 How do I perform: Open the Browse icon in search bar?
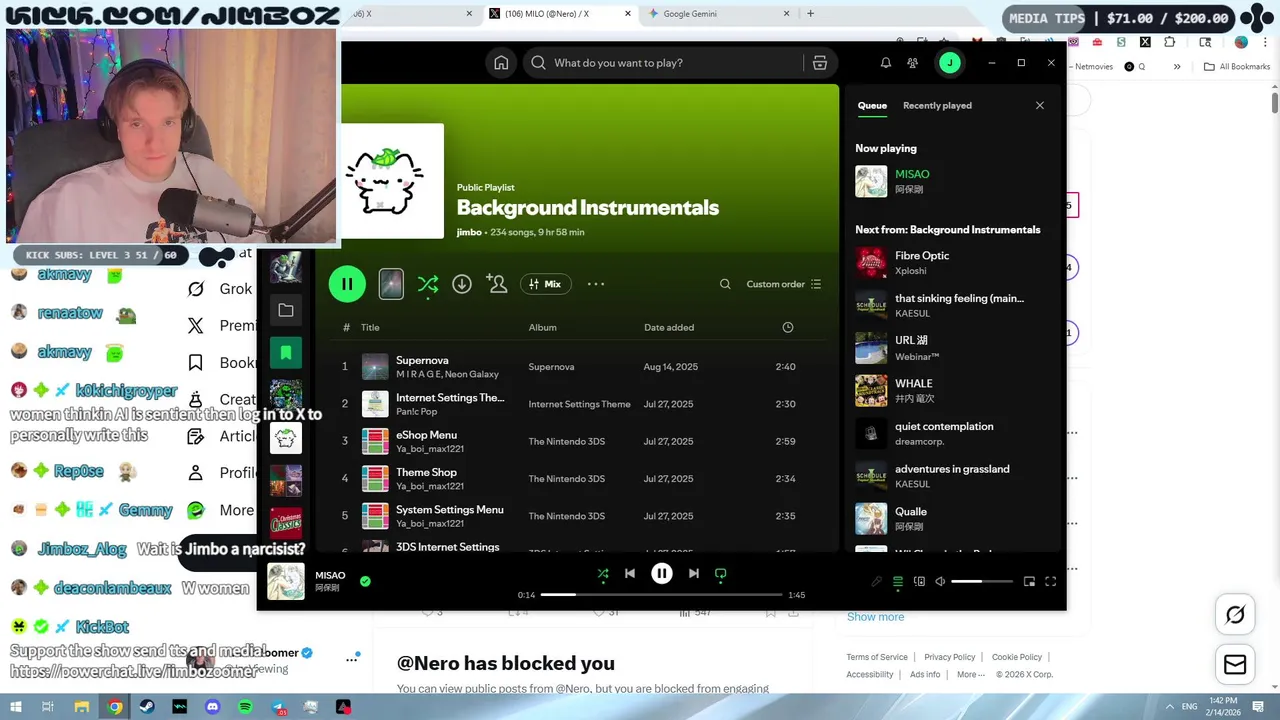click(820, 63)
